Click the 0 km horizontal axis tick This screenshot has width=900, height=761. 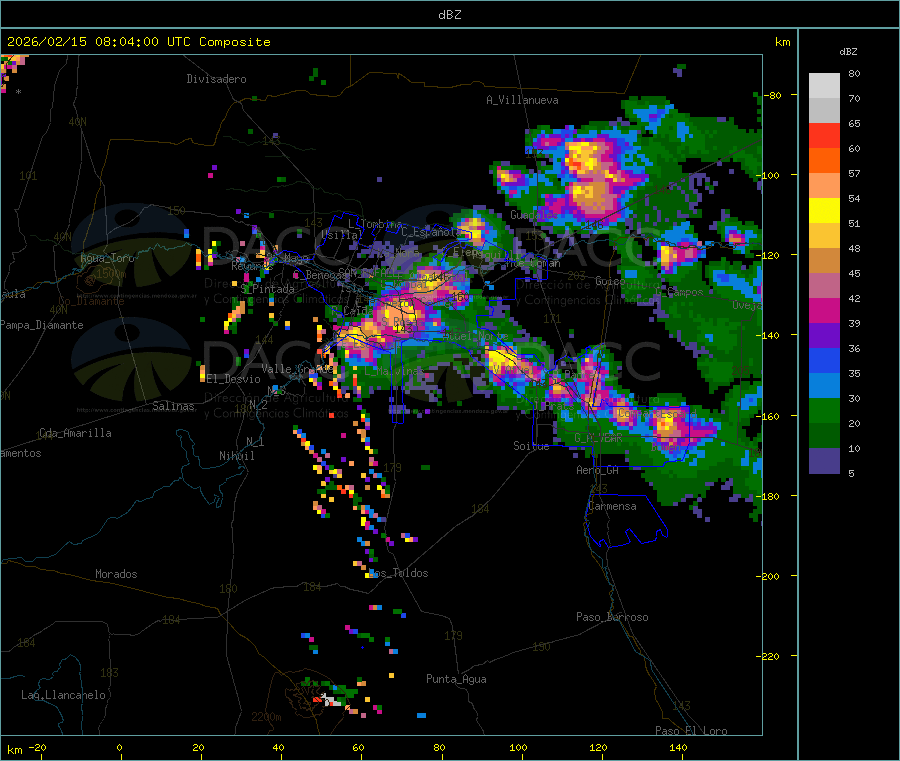pos(119,747)
